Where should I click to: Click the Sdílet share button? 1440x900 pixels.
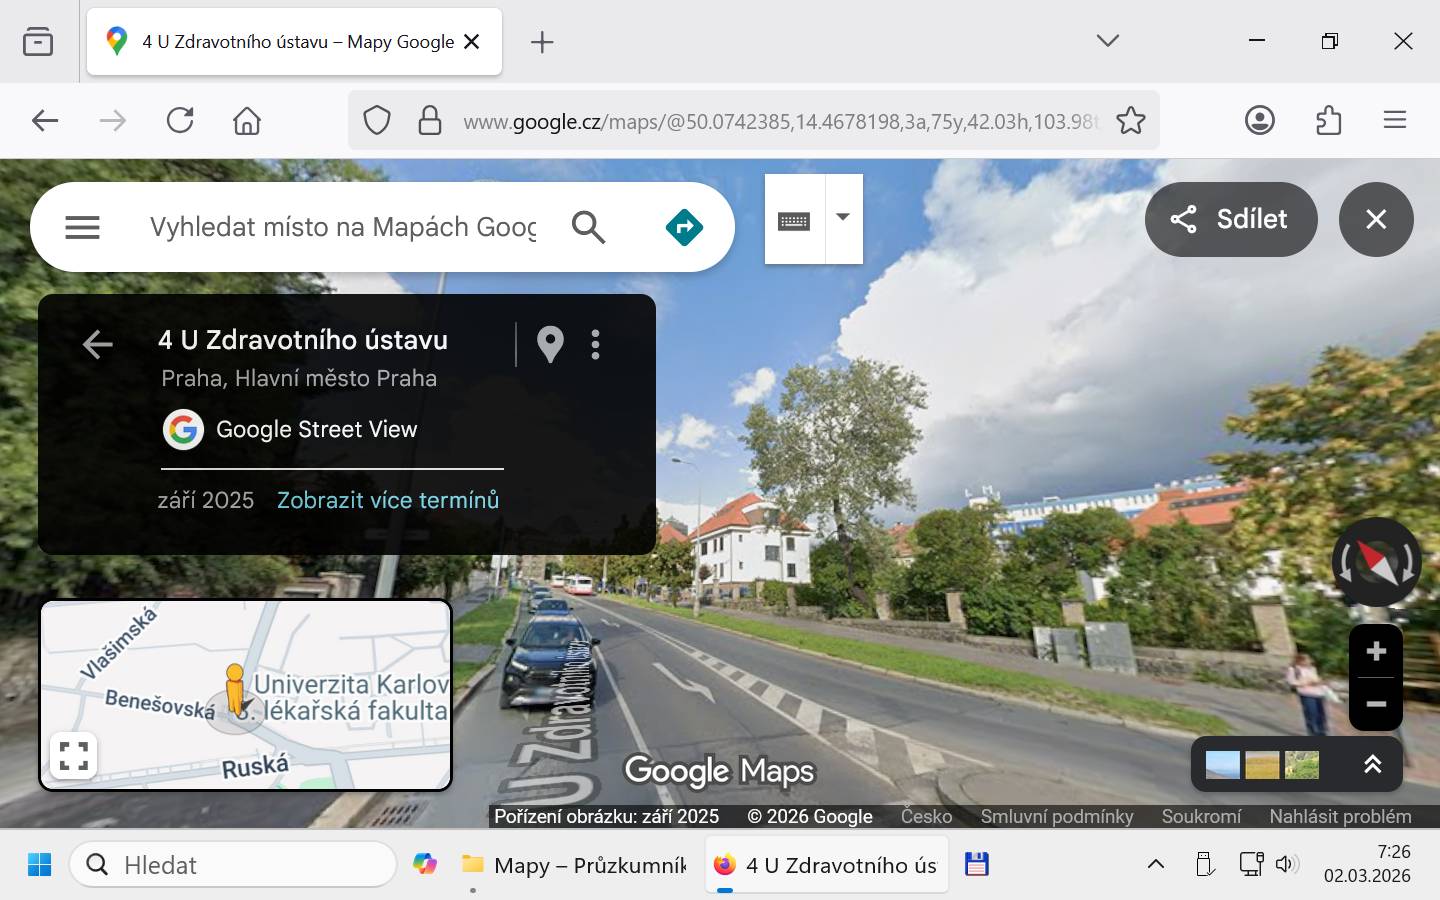(x=1230, y=219)
